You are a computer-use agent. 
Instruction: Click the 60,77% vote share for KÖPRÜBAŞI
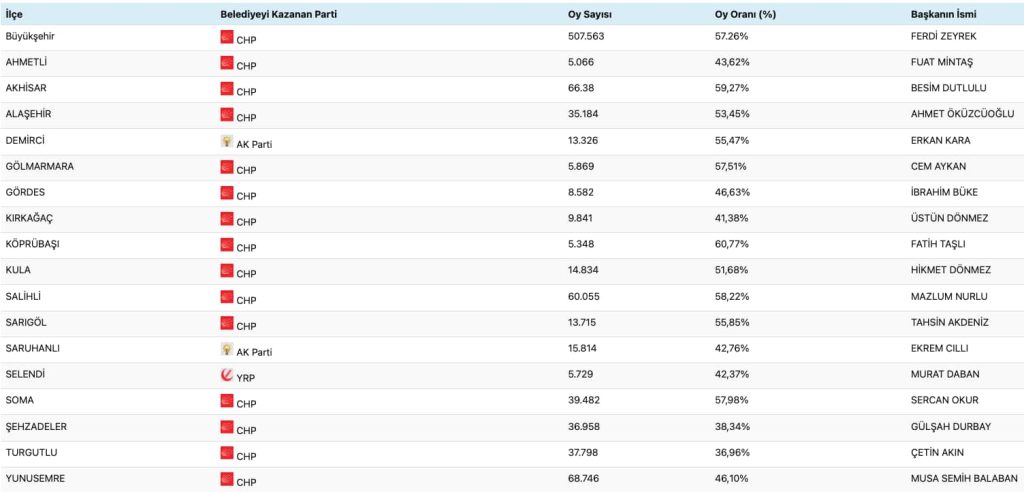click(726, 244)
